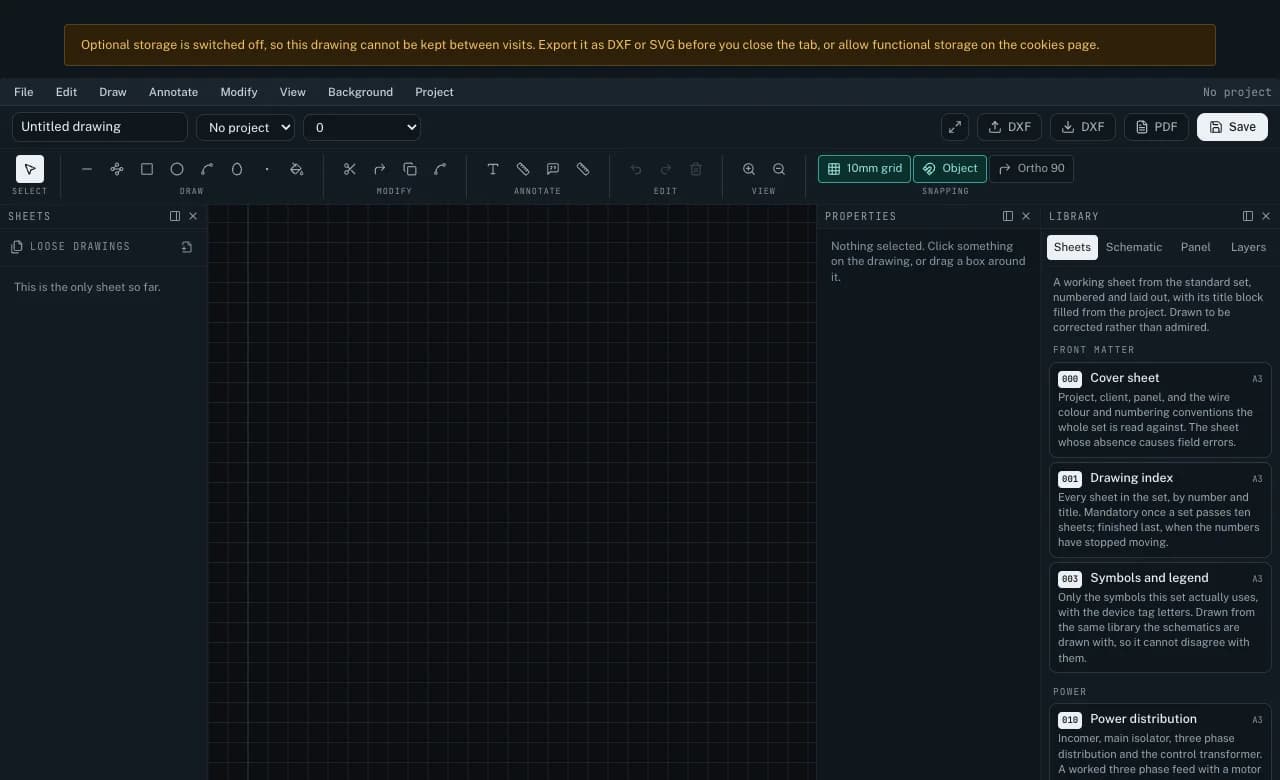Insert the Drawing index sheet card
This screenshot has width=1280, height=780.
coord(1160,510)
